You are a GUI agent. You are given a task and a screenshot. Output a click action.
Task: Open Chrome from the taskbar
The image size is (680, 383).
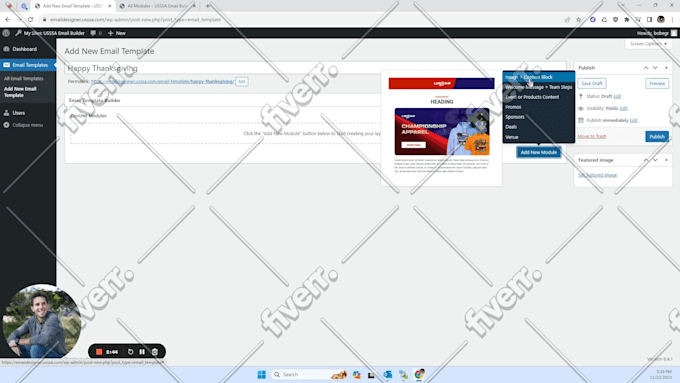tap(419, 374)
